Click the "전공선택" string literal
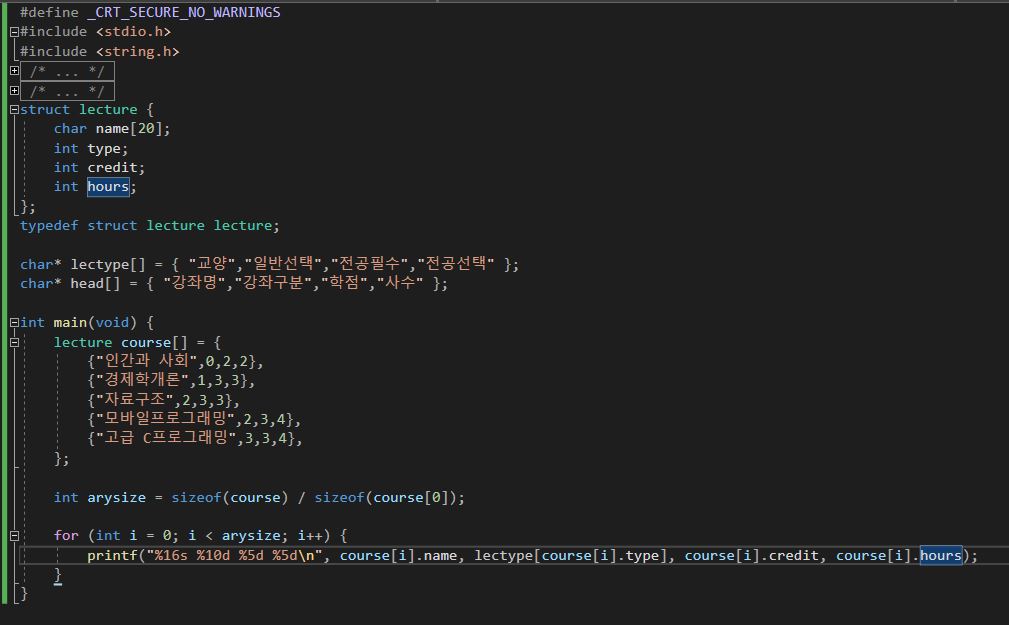This screenshot has height=625, width=1009. (456, 263)
